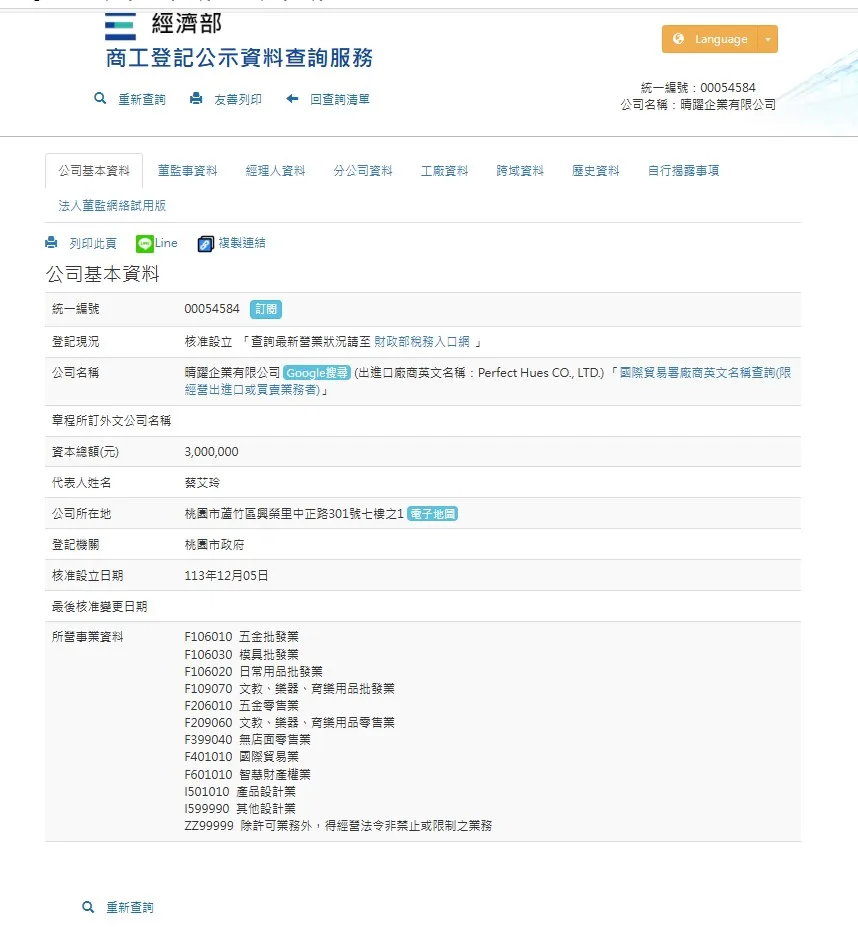The width and height of the screenshot is (858, 927).
Task: Click the bottom 重新查詢 link
Action: [x=130, y=907]
